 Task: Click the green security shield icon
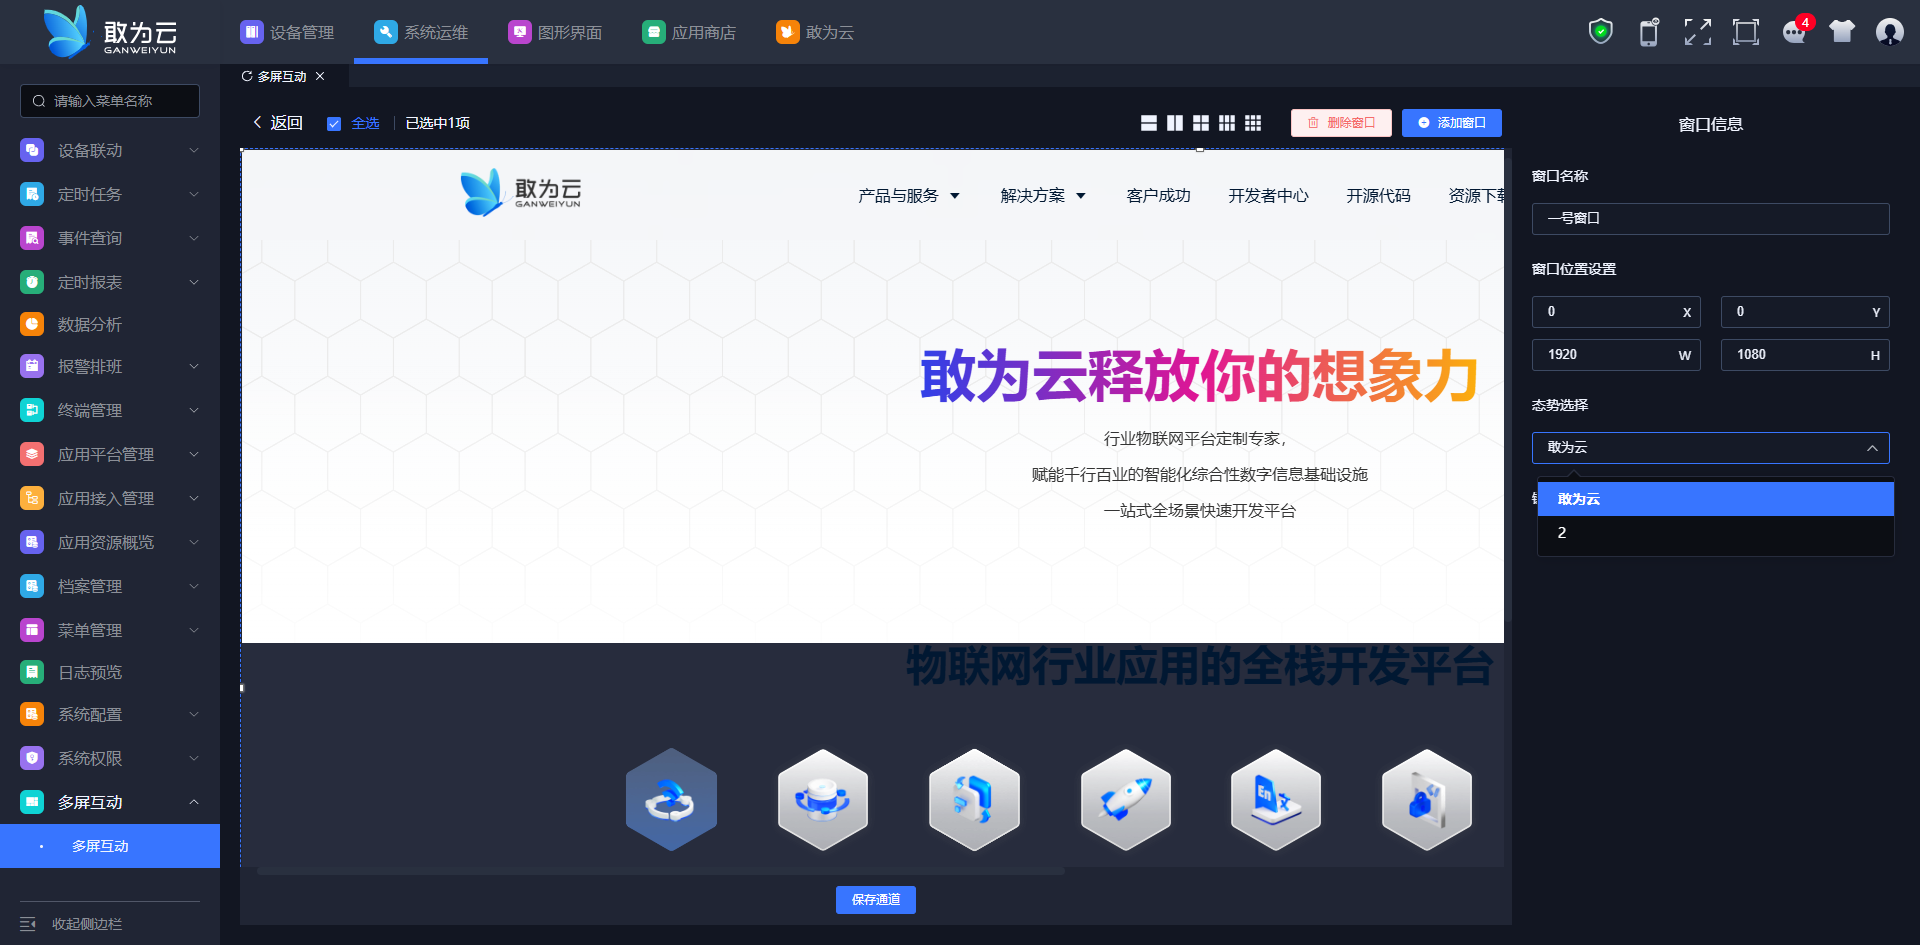point(1601,32)
